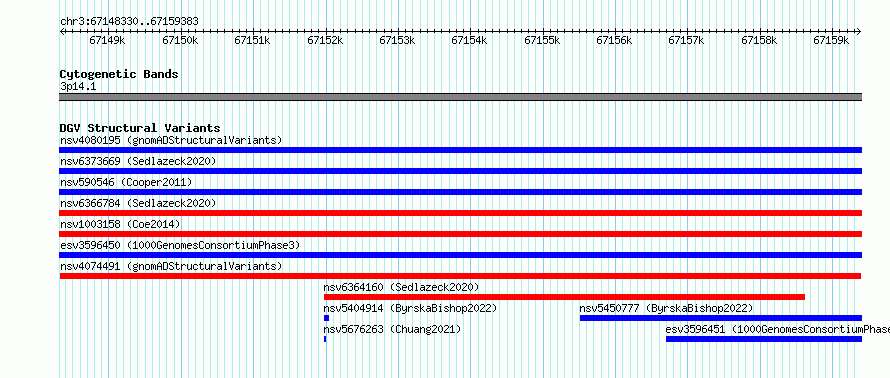Click the nsv4074491 red variant bar

(x=460, y=276)
